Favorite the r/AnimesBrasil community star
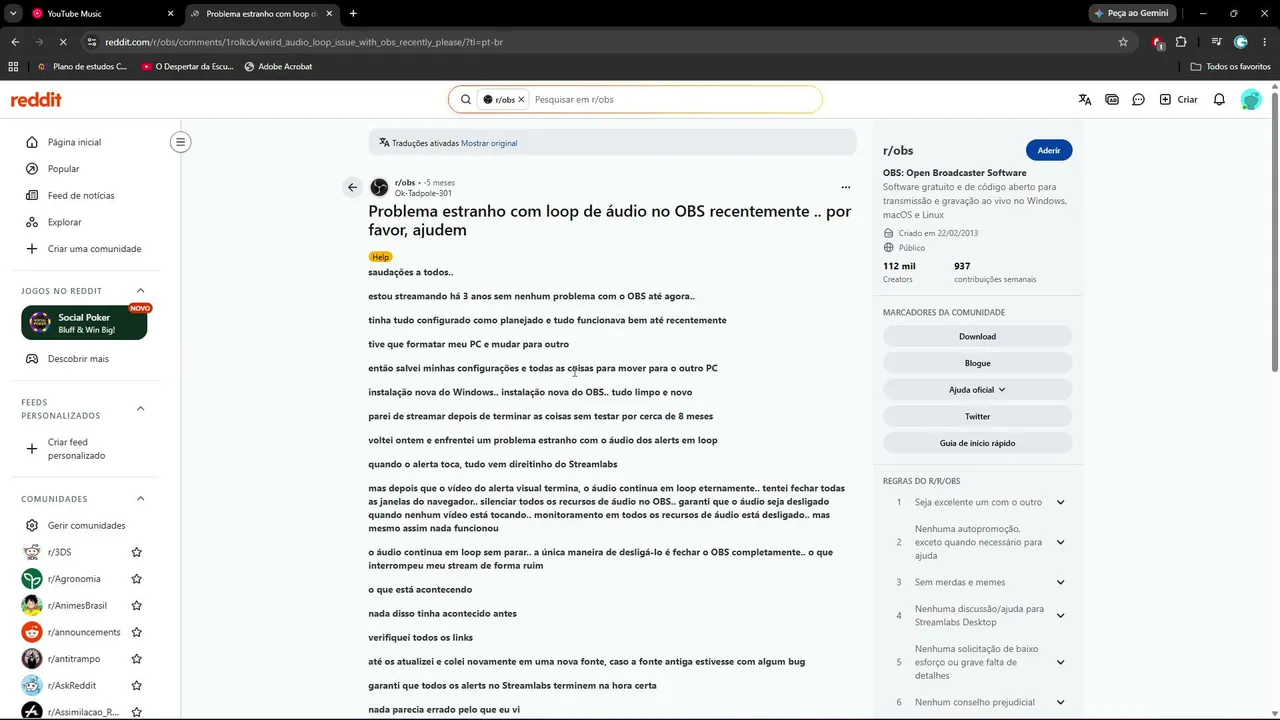Screen dimensions: 1280x720 pos(137,606)
